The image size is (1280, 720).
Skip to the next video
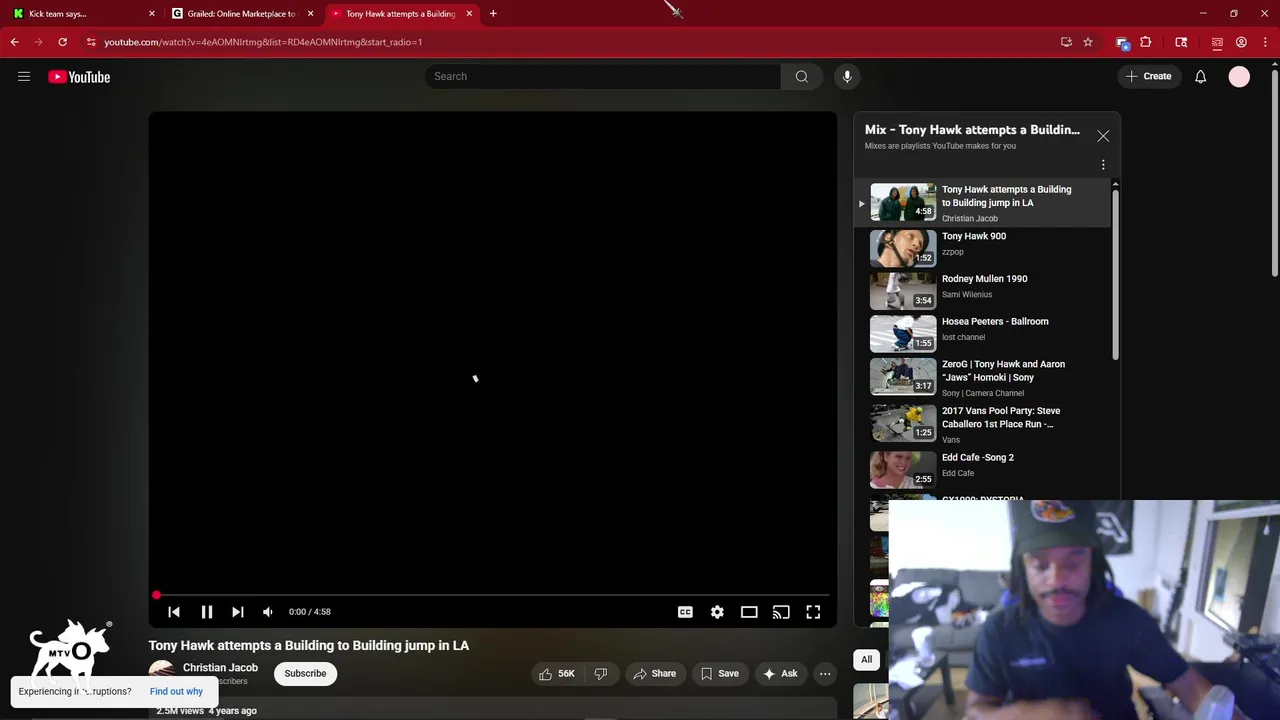click(238, 612)
